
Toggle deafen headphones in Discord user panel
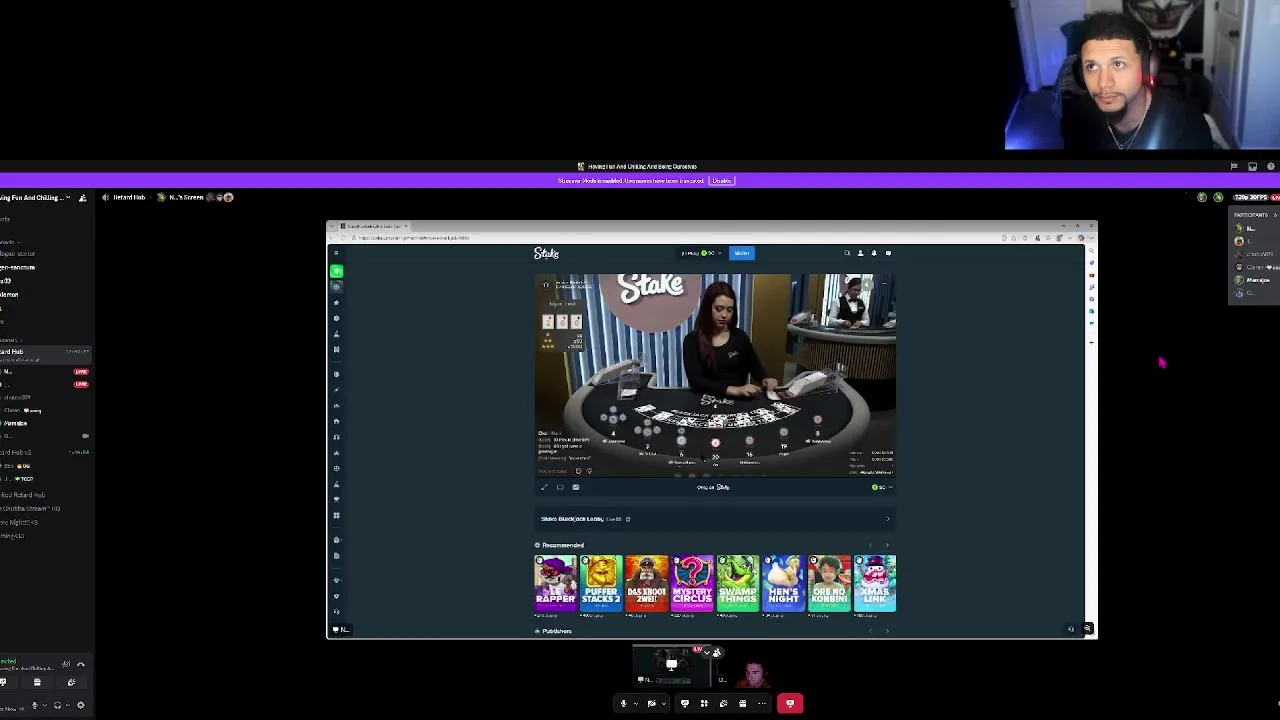(x=57, y=705)
